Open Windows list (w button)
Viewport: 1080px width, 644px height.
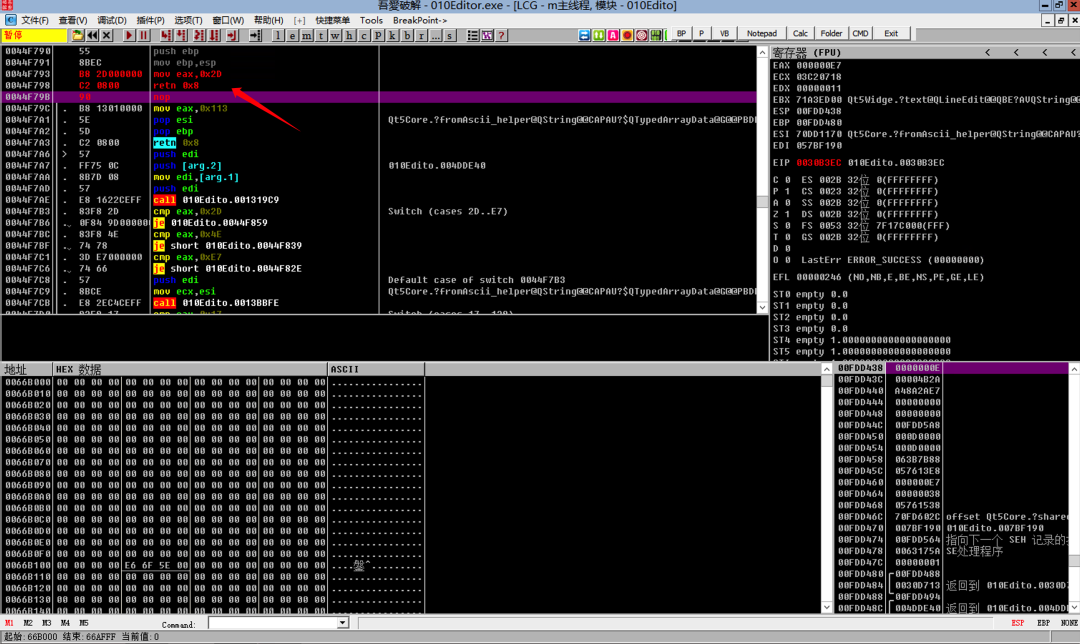point(335,36)
